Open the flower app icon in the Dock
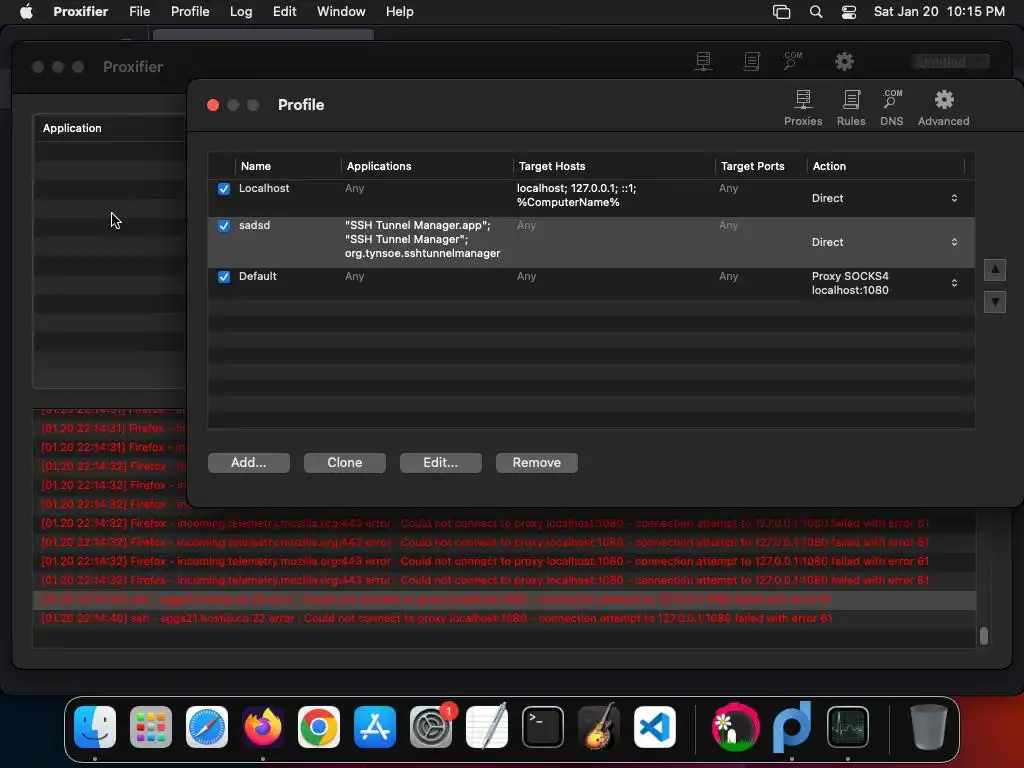Screen dimensions: 1024x768 coord(735,727)
